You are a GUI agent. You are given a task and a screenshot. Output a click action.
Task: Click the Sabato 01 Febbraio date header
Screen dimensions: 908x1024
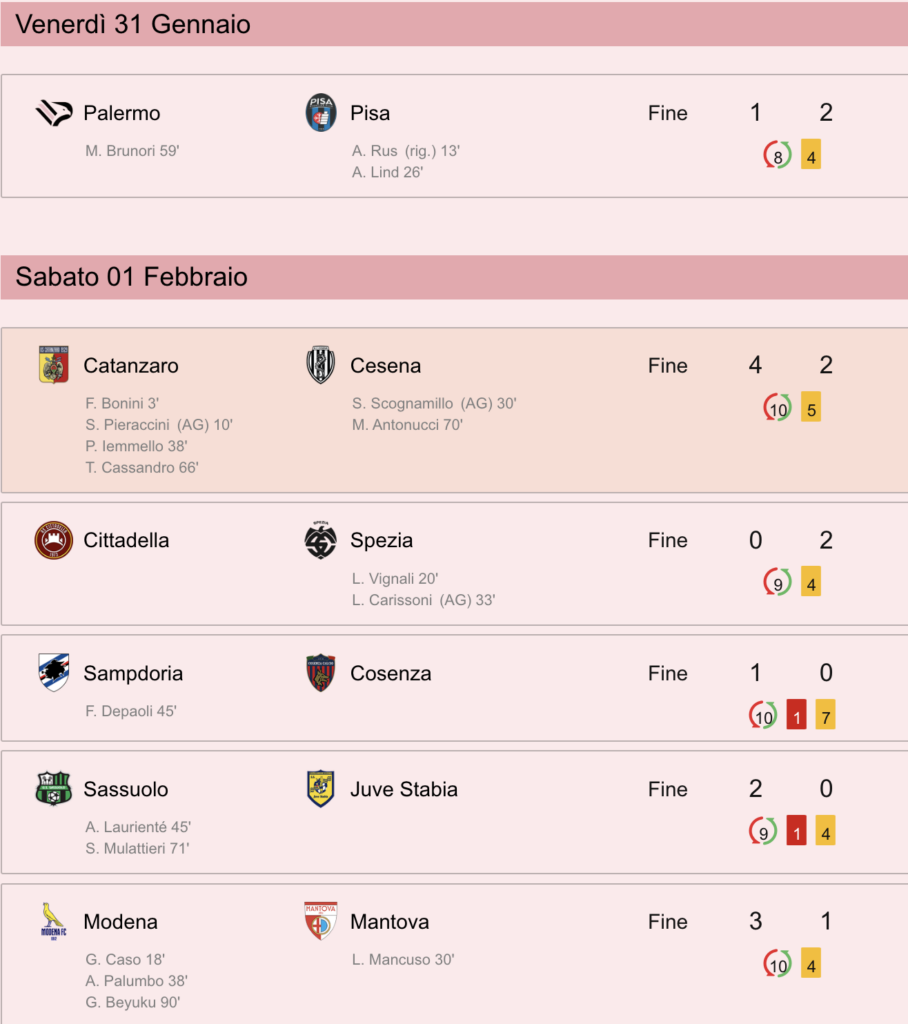(454, 277)
